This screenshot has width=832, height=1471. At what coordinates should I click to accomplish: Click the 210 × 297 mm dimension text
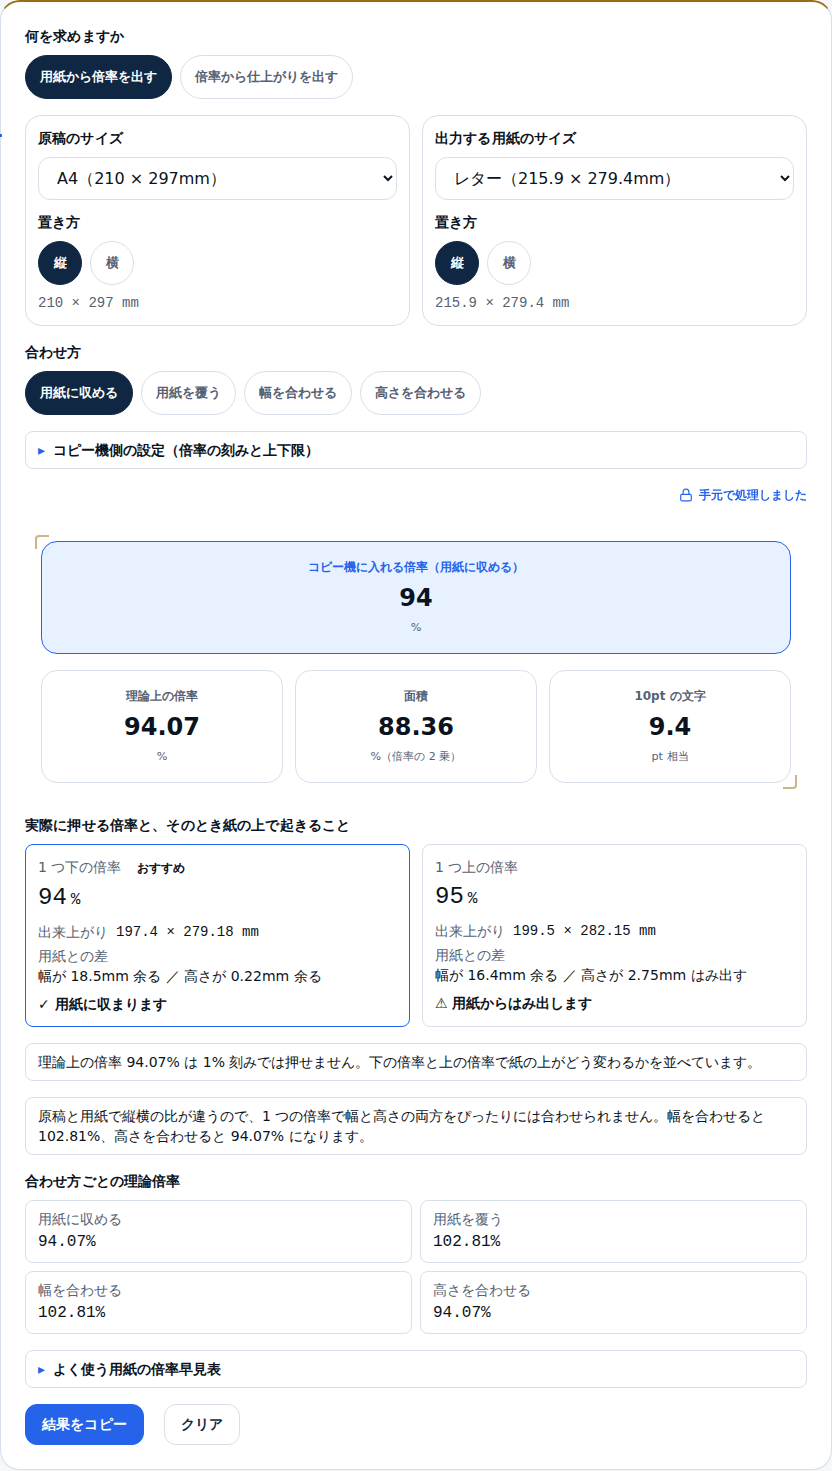coord(88,302)
